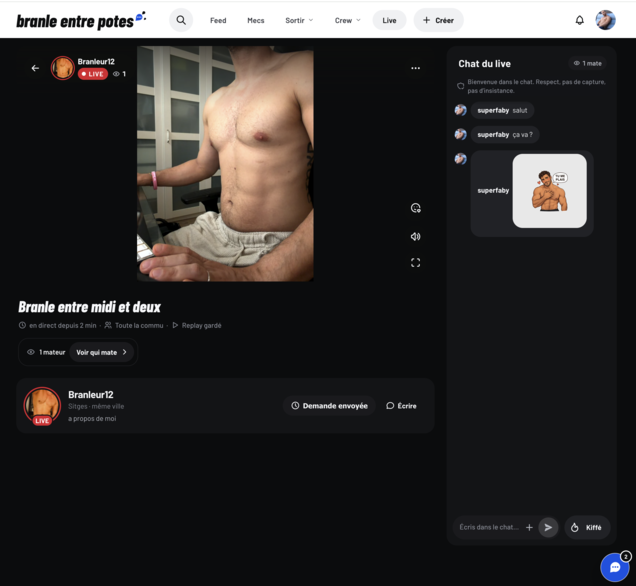This screenshot has width=636, height=586.
Task: Go to the Mecs tab
Action: pyautogui.click(x=256, y=20)
